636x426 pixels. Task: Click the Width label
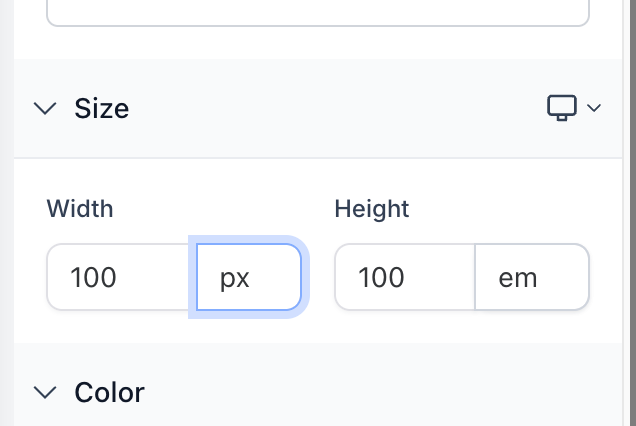[80, 209]
